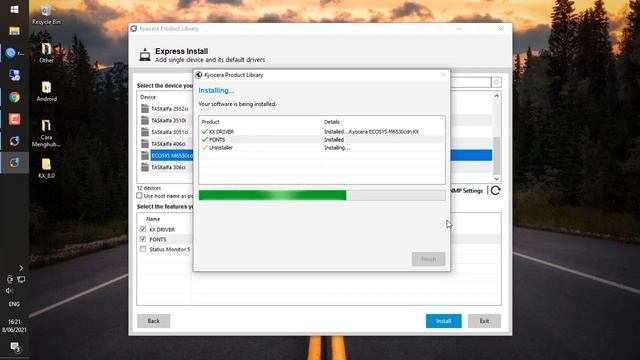640x360 pixels.
Task: Open the SNMP Settings link
Action: 467,191
